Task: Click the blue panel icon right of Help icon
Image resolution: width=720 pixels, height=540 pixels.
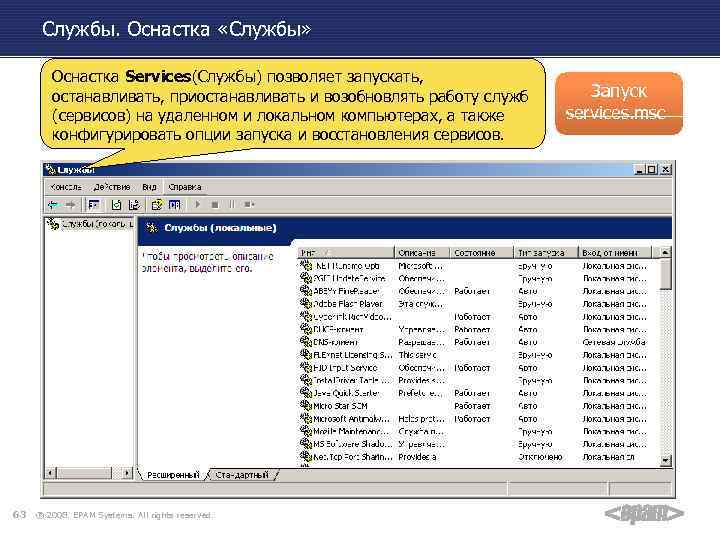Action: click(x=174, y=205)
